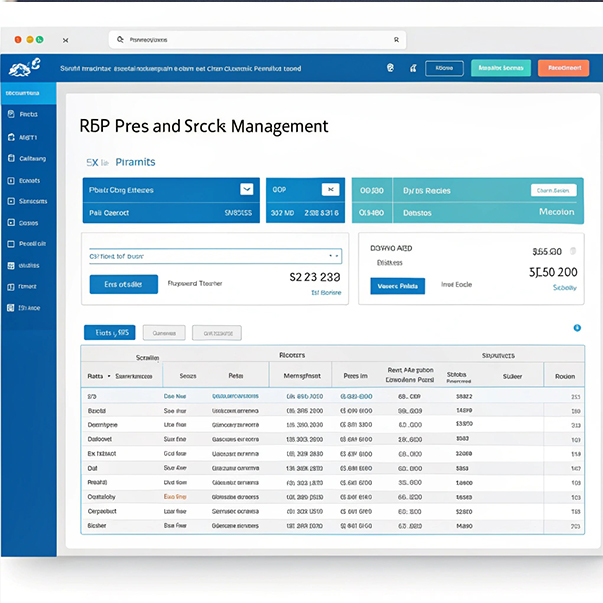The width and height of the screenshot is (603, 603).
Task: Select the highlighted top item in the left sidebar
Action: click(x=28, y=92)
